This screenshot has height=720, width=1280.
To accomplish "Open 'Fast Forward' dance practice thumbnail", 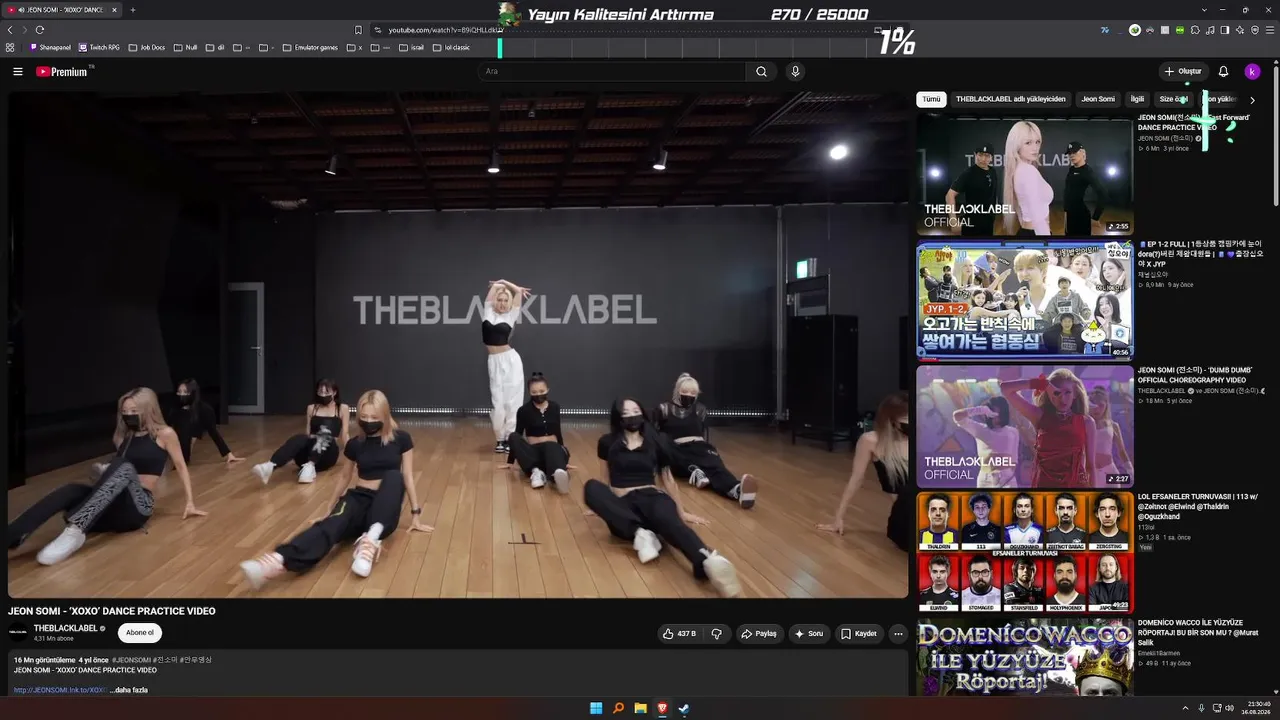I will tap(1025, 174).
